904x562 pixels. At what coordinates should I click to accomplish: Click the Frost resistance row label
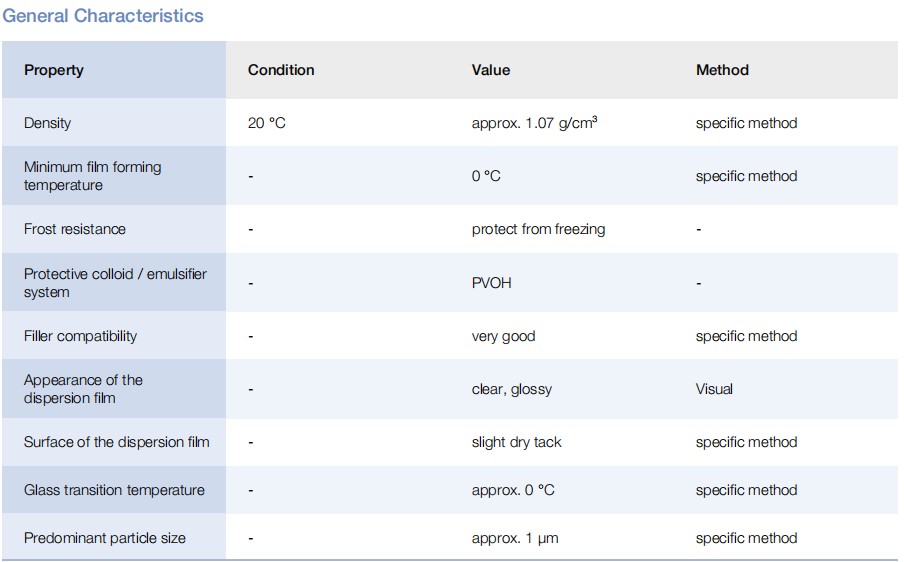pyautogui.click(x=75, y=229)
